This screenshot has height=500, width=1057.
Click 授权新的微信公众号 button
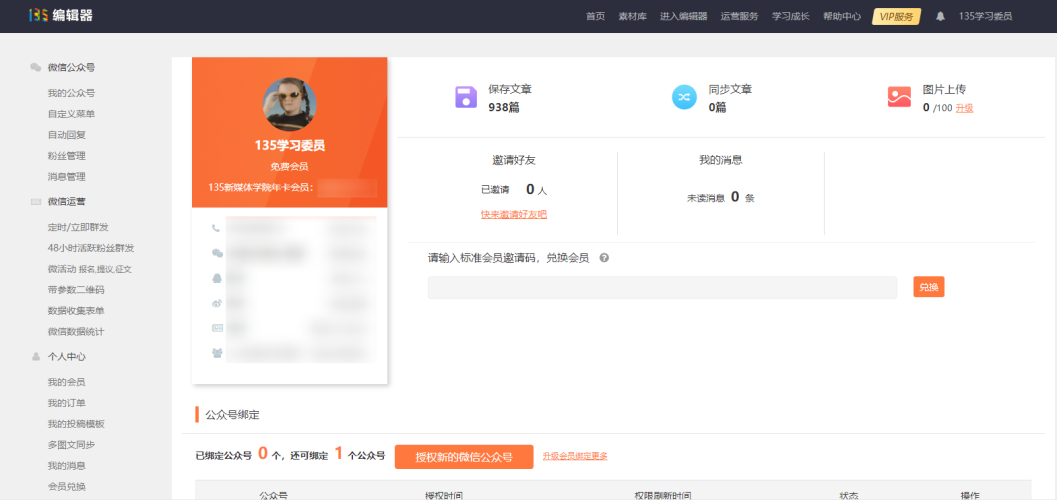[x=464, y=457]
